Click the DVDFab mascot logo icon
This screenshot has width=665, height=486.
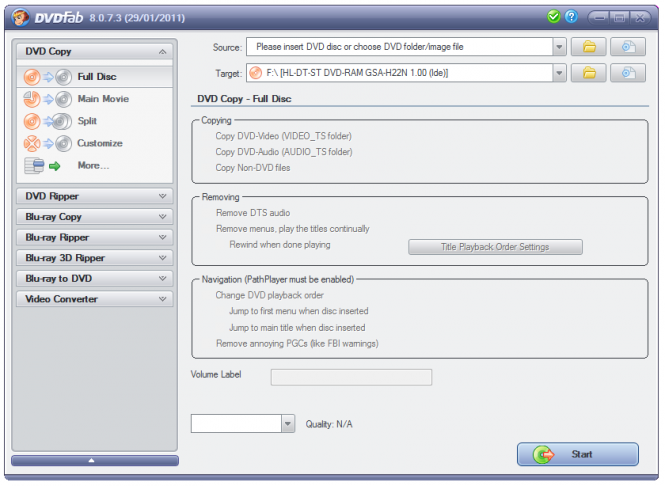(x=20, y=17)
